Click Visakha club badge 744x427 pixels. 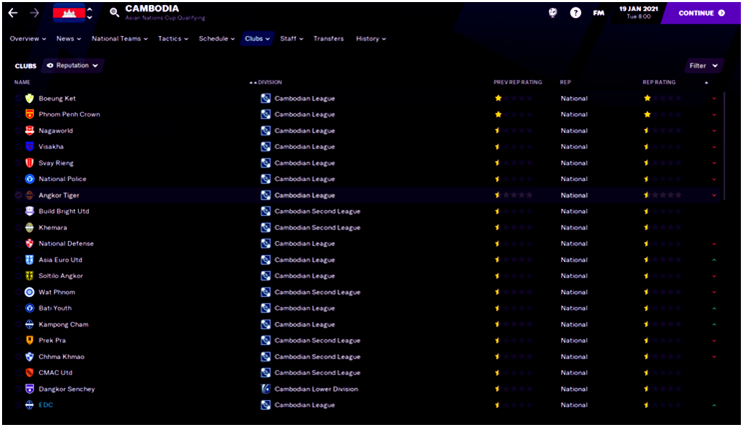29,147
